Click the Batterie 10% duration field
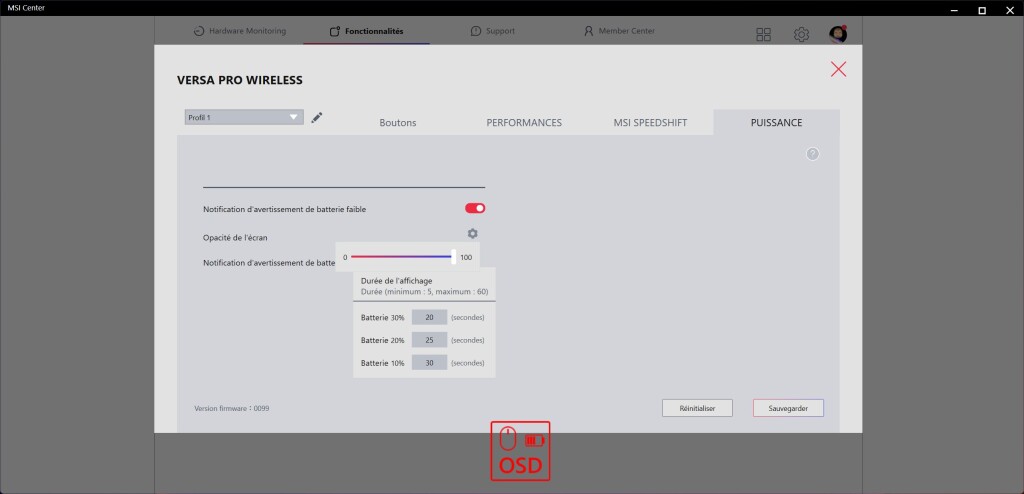1024x494 pixels. (x=429, y=363)
